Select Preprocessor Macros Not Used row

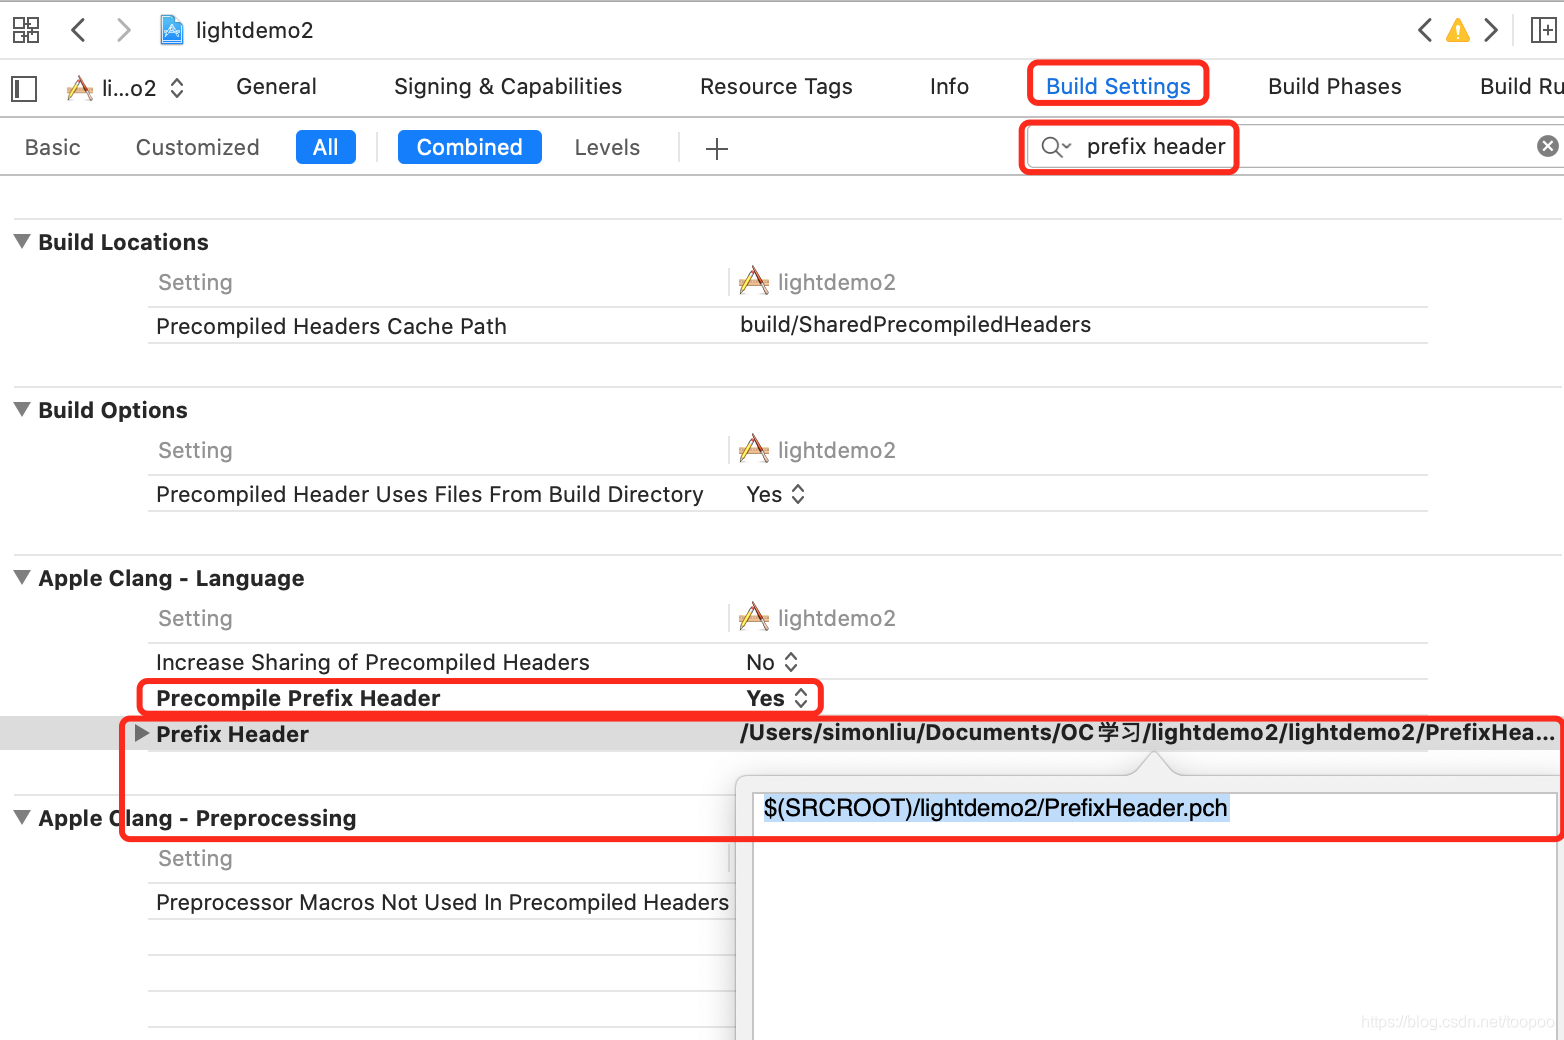click(442, 902)
